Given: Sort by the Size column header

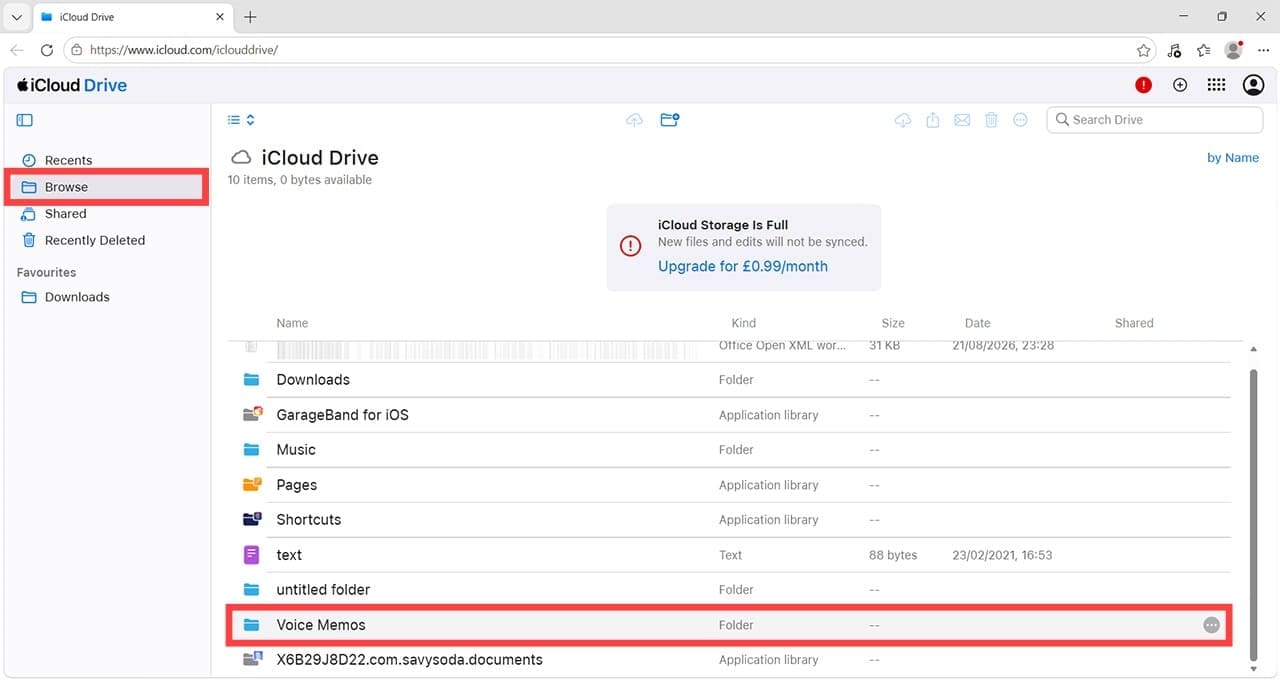Looking at the screenshot, I should tap(893, 323).
